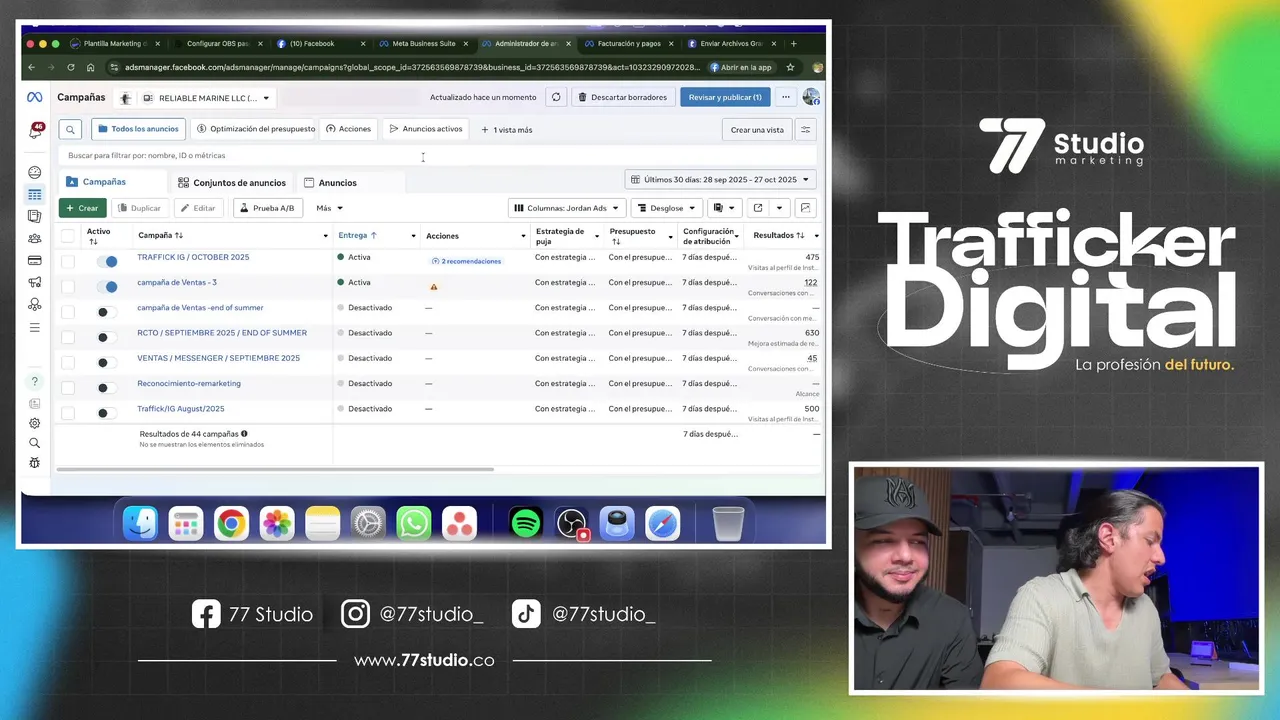The width and height of the screenshot is (1280, 720).
Task: Open the reports dropdown button
Action: pyautogui.click(x=724, y=208)
